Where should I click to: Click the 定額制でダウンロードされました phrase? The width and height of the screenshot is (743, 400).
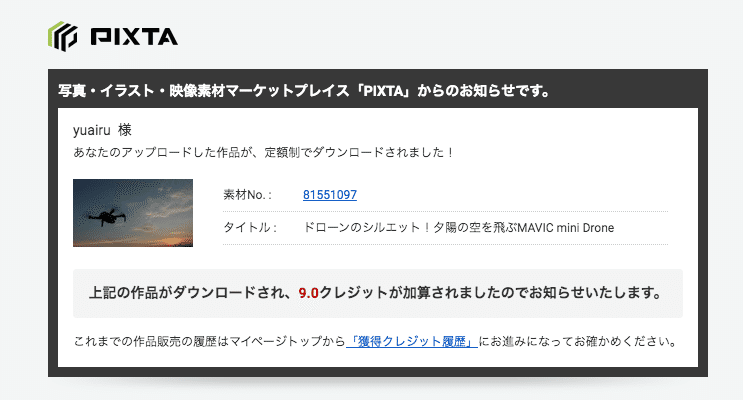coord(351,153)
